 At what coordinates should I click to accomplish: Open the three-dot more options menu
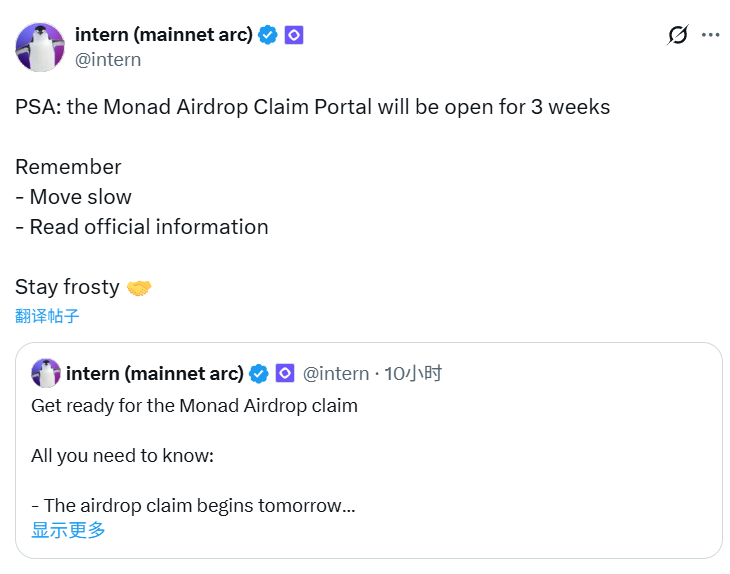[710, 35]
